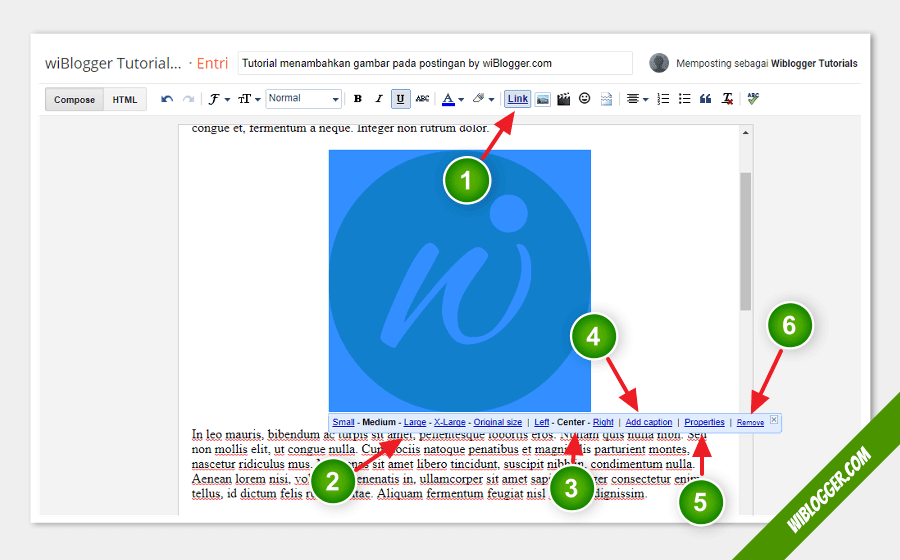
Task: Click the 'Center' text in the image bar
Action: tap(571, 422)
